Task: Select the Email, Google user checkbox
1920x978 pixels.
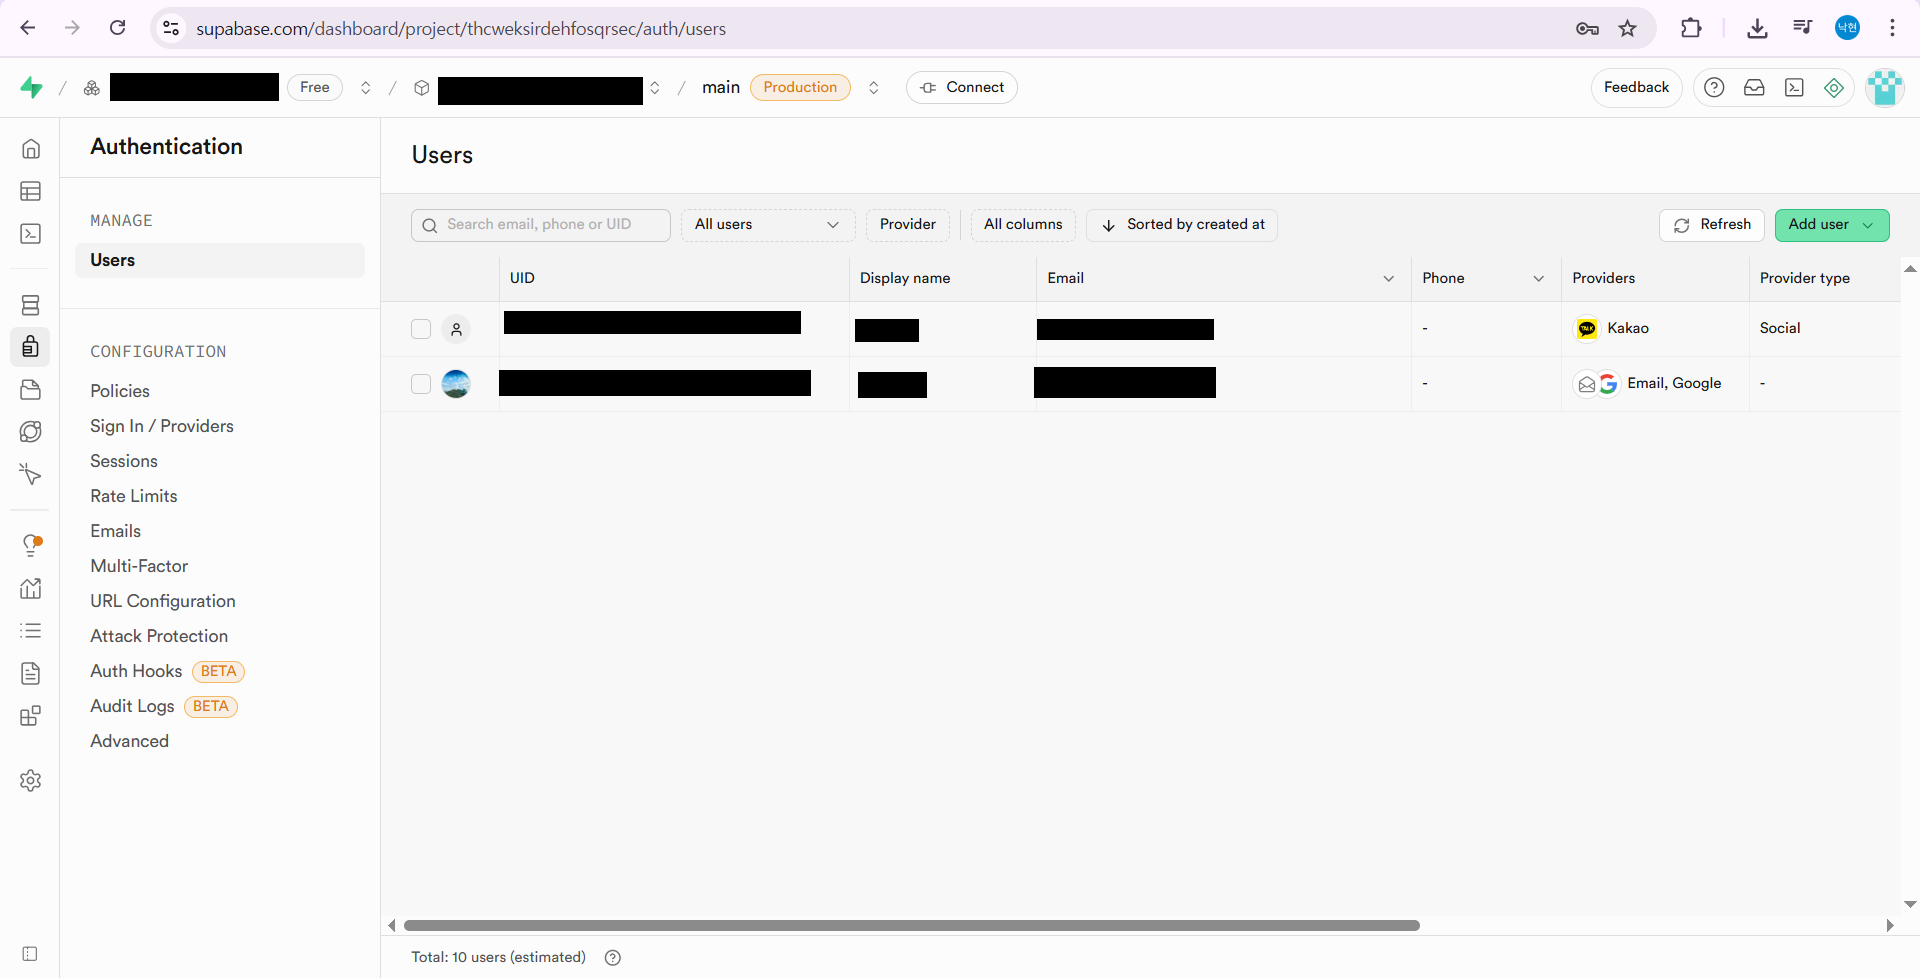Action: (421, 384)
